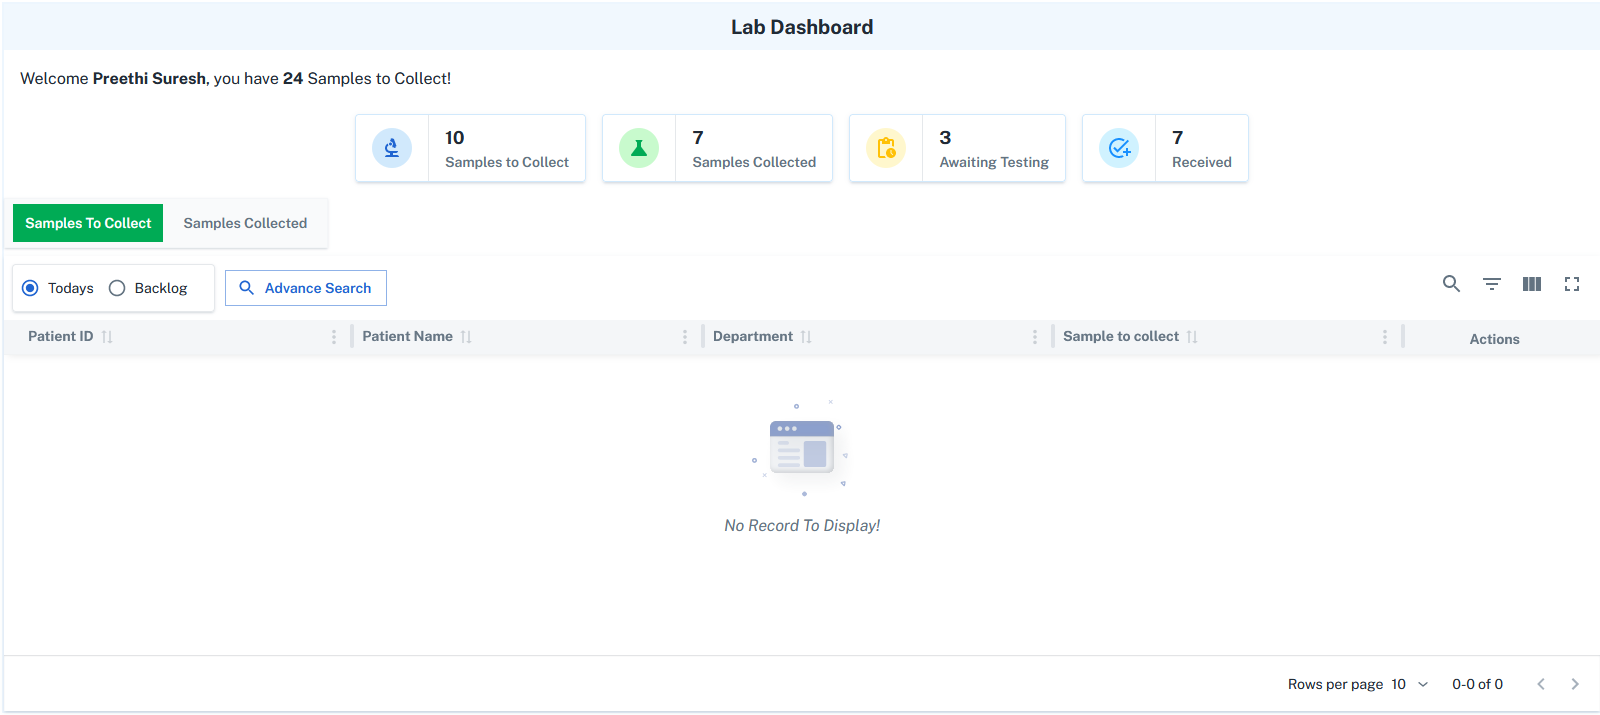The width and height of the screenshot is (1600, 715).
Task: Click the green flask Samples Collected icon
Action: click(x=639, y=148)
